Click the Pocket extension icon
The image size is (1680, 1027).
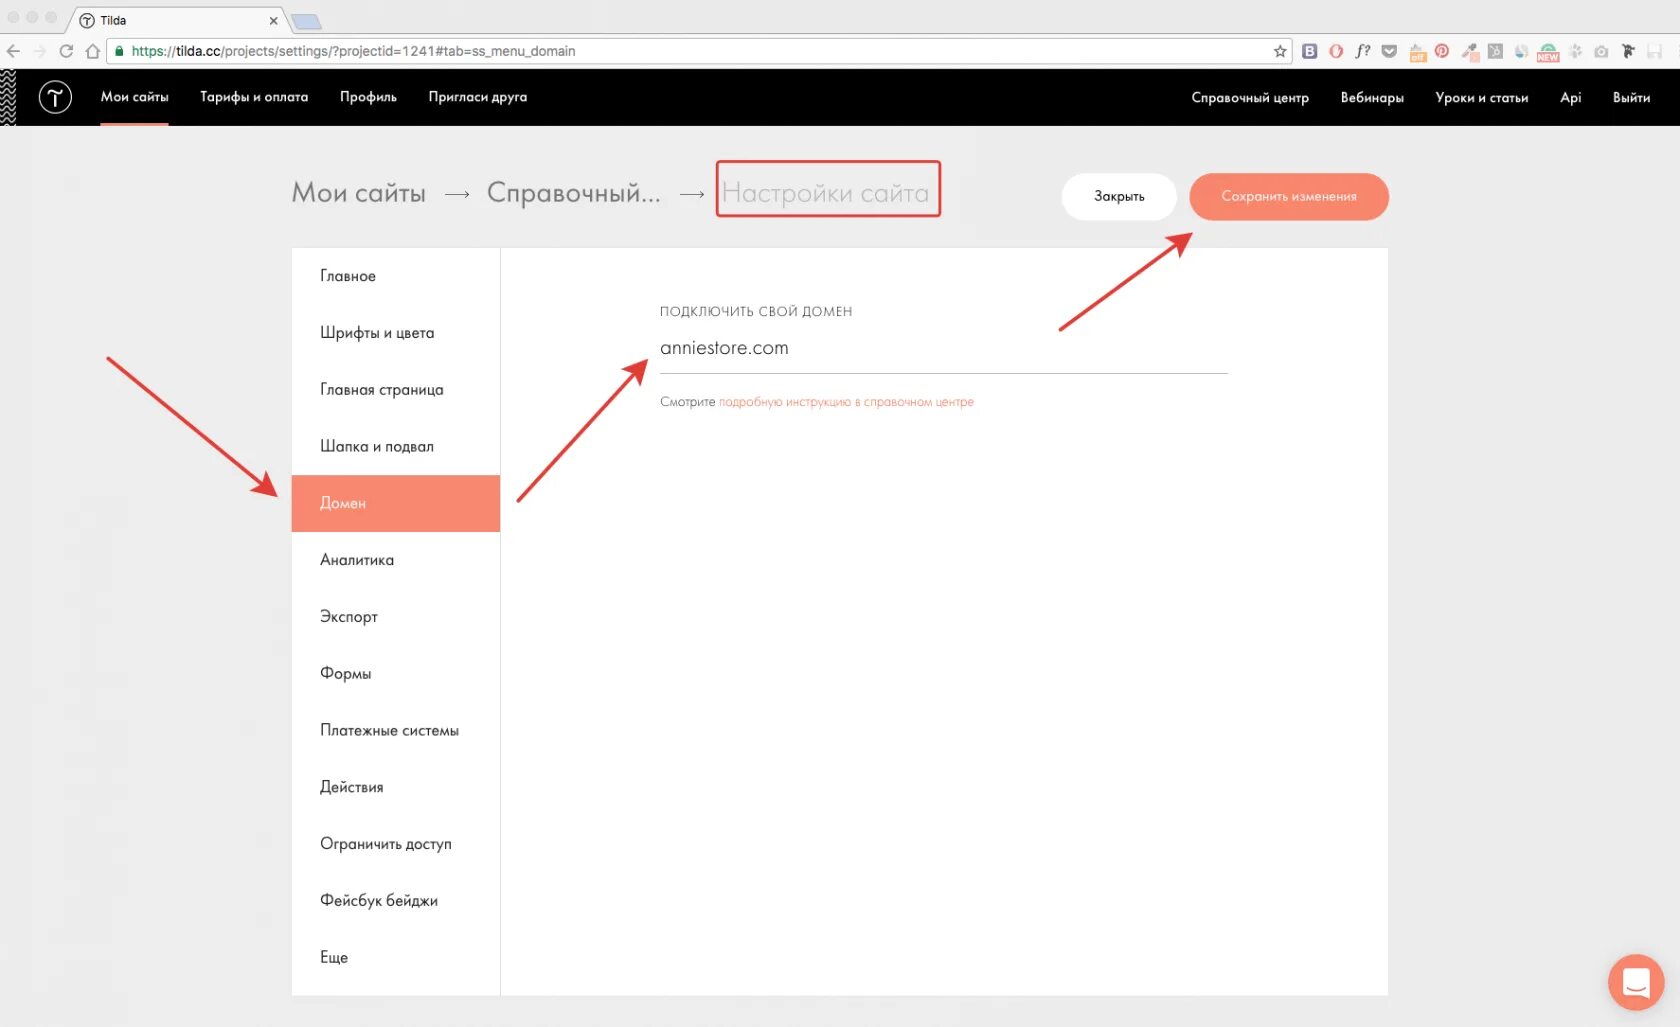pyautogui.click(x=1389, y=51)
